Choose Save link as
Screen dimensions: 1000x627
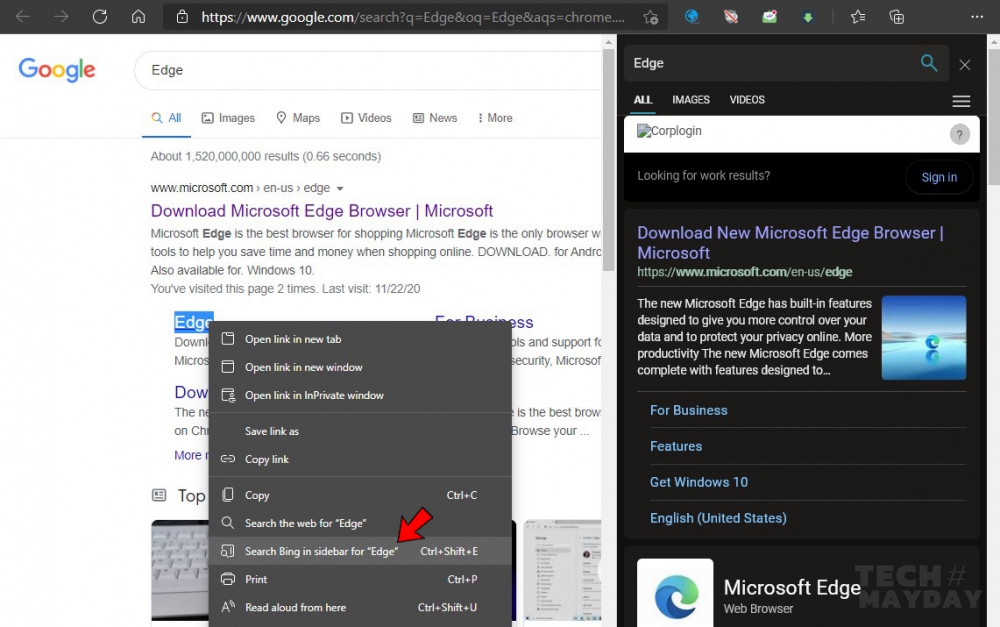click(x=360, y=431)
